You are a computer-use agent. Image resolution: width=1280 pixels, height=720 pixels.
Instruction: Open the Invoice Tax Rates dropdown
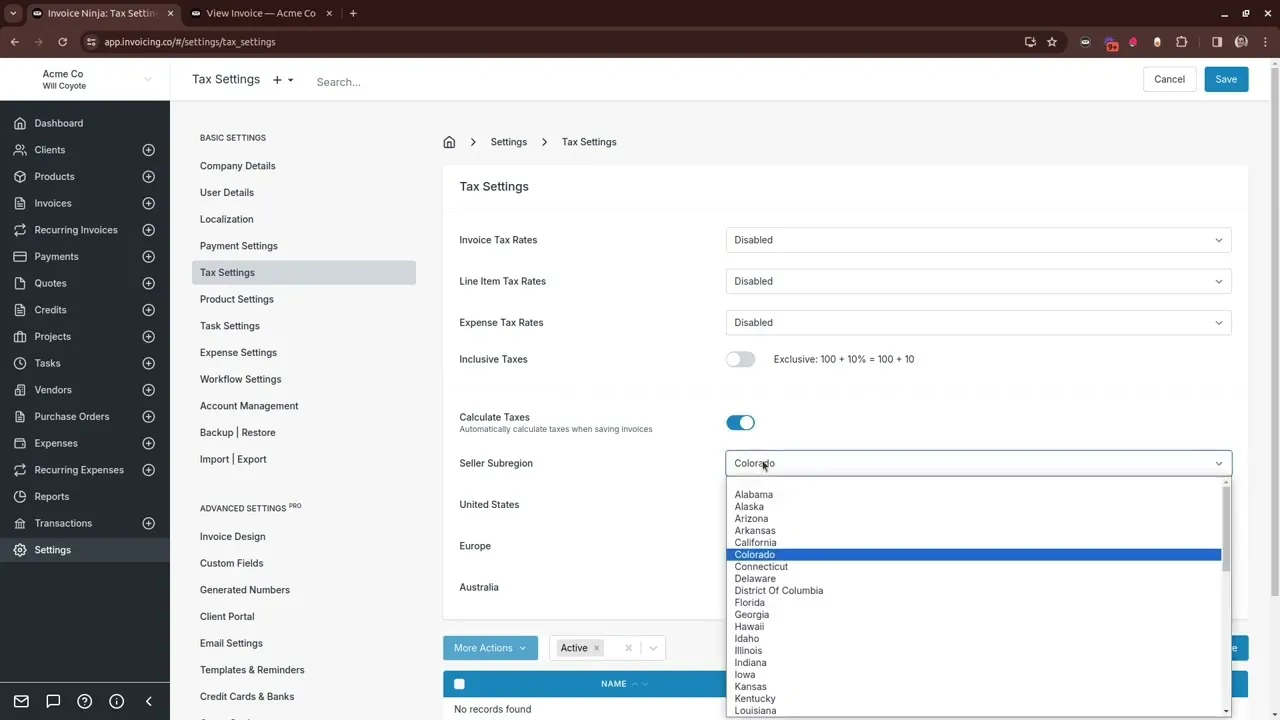tap(979, 240)
